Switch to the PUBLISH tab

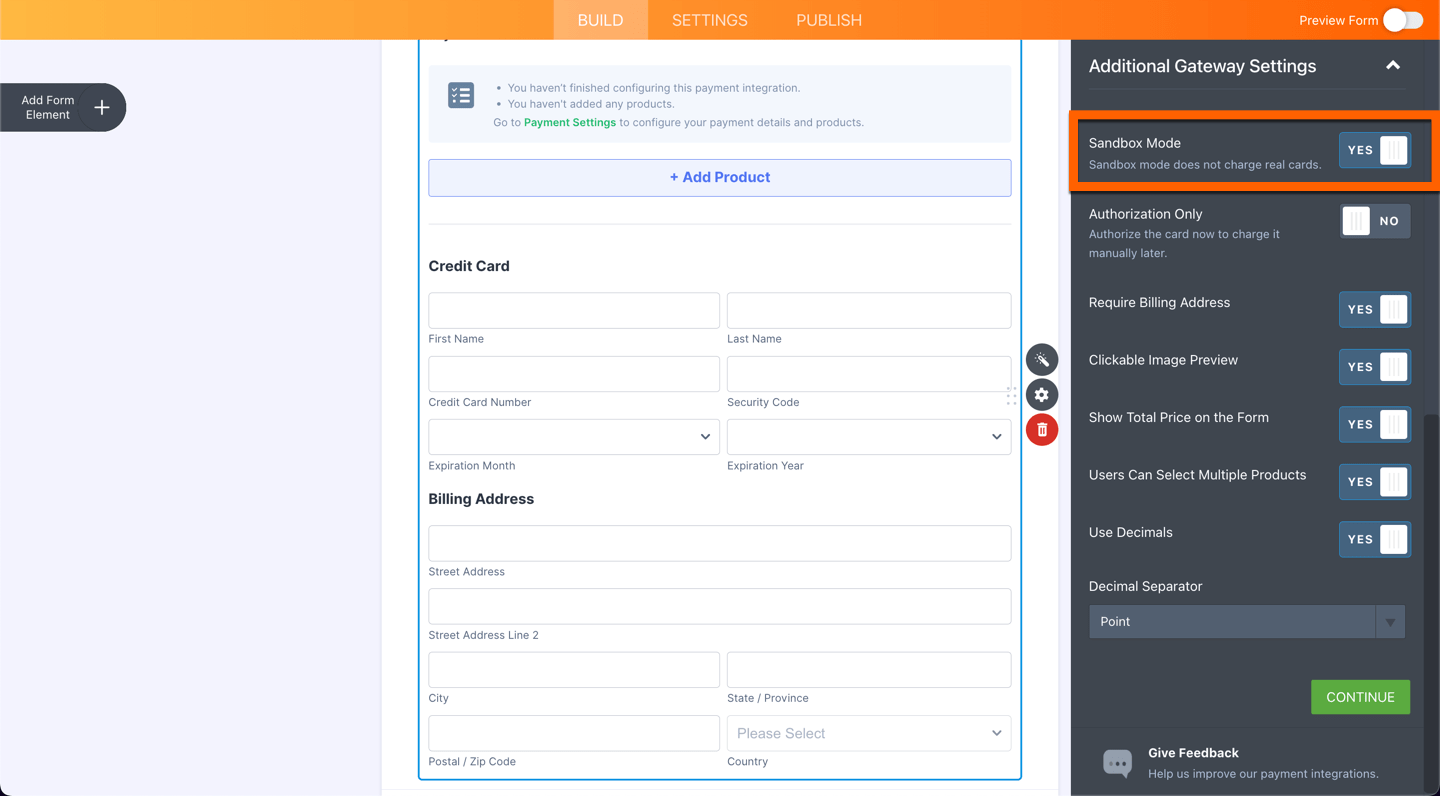click(x=829, y=20)
